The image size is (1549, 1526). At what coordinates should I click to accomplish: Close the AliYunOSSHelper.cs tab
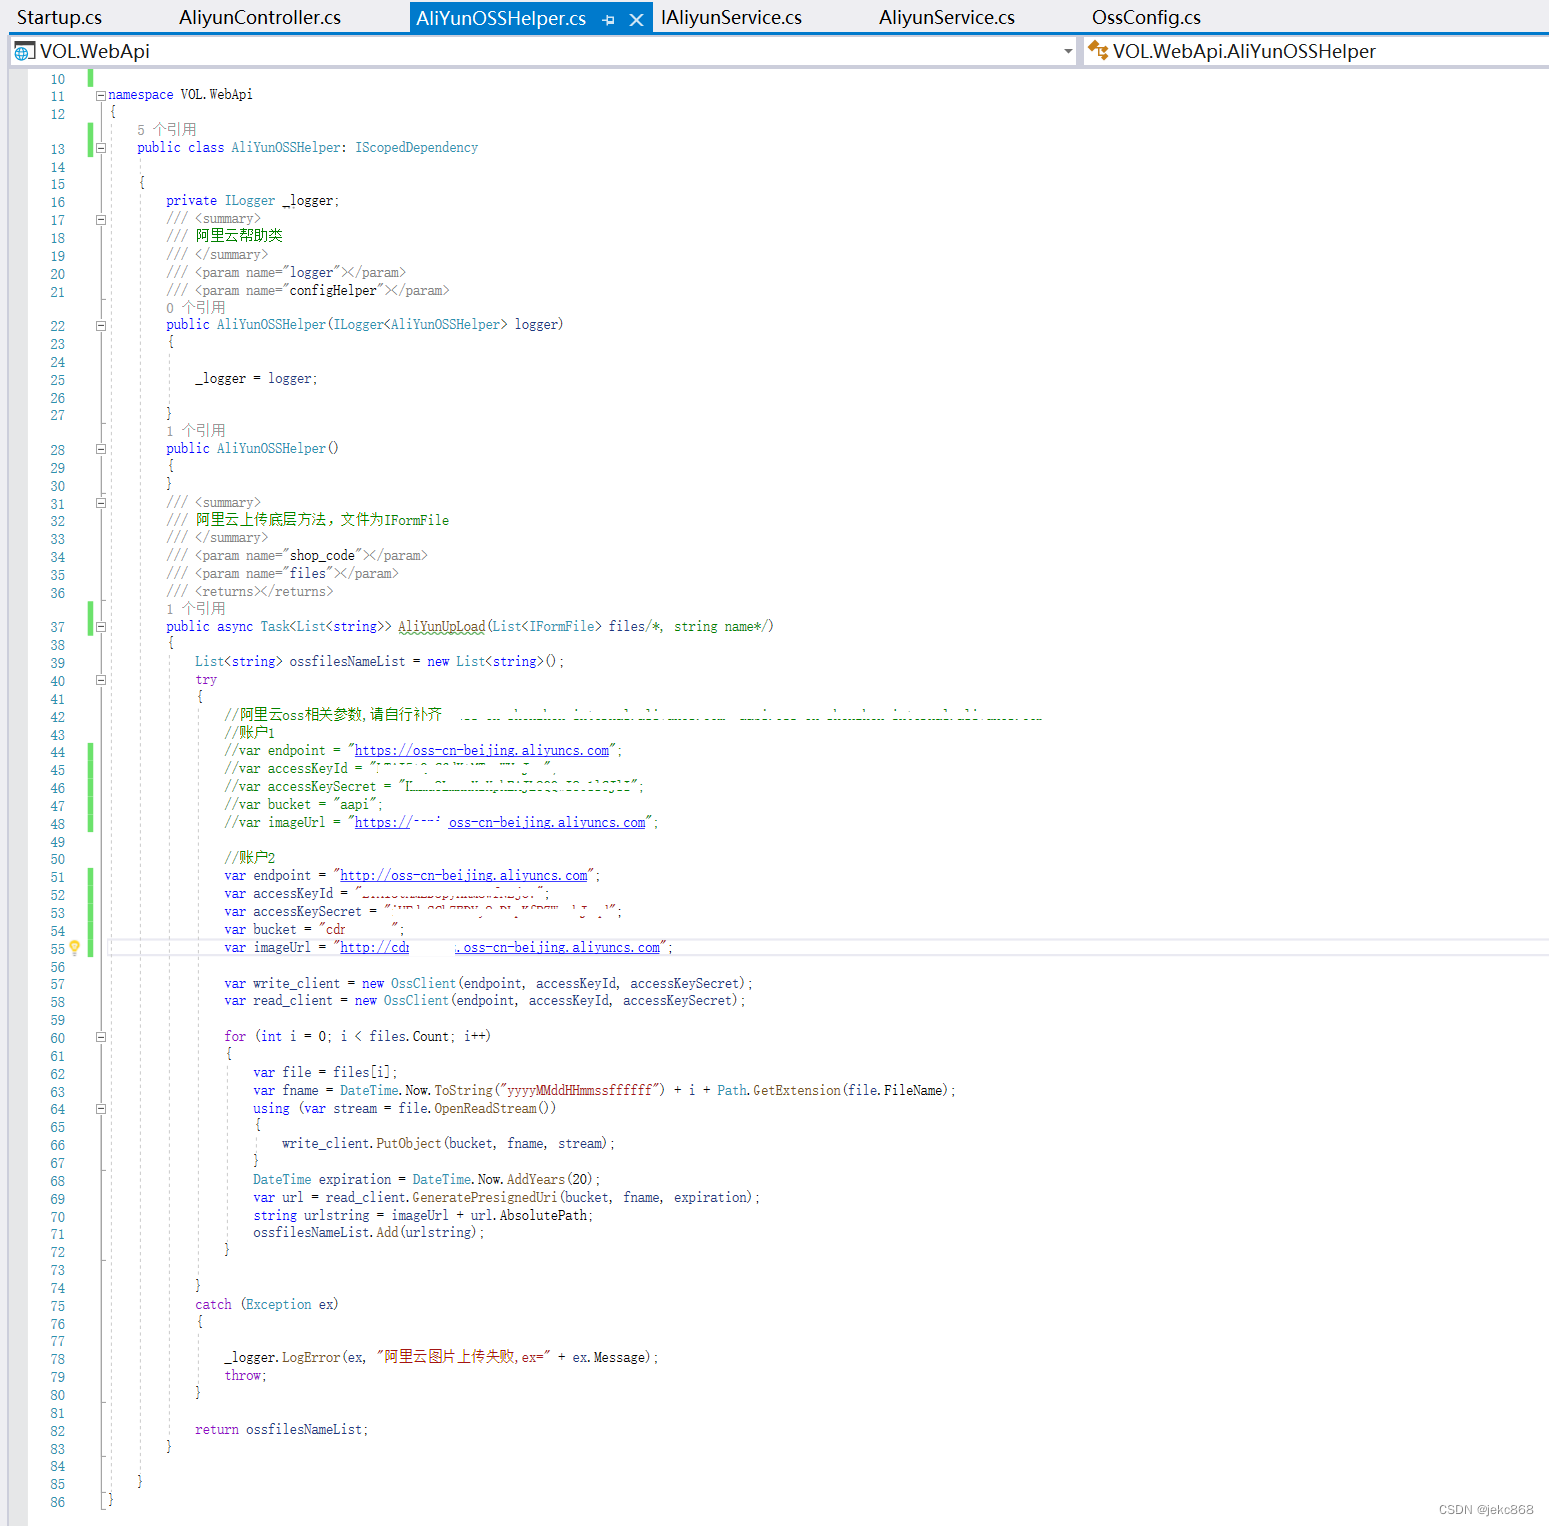pyautogui.click(x=636, y=19)
